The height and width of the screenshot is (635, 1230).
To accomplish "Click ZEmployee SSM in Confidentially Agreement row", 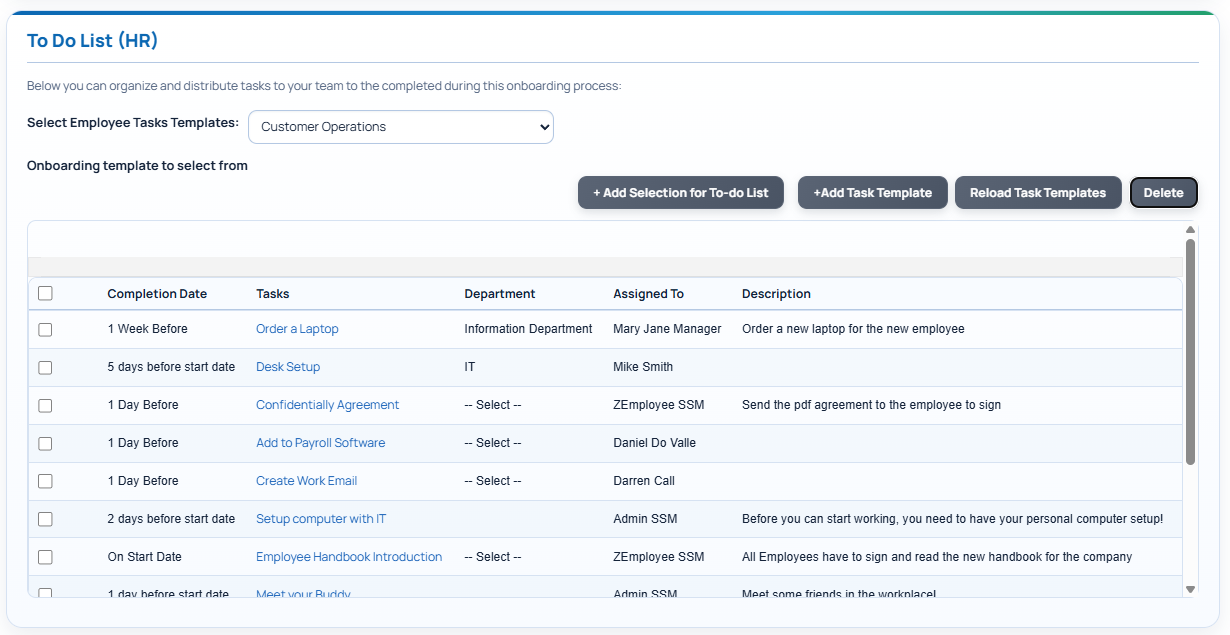I will [x=659, y=405].
